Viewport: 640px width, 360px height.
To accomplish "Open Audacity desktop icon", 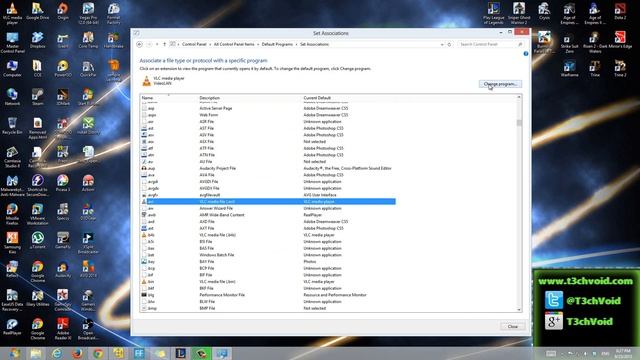I will [x=63, y=269].
